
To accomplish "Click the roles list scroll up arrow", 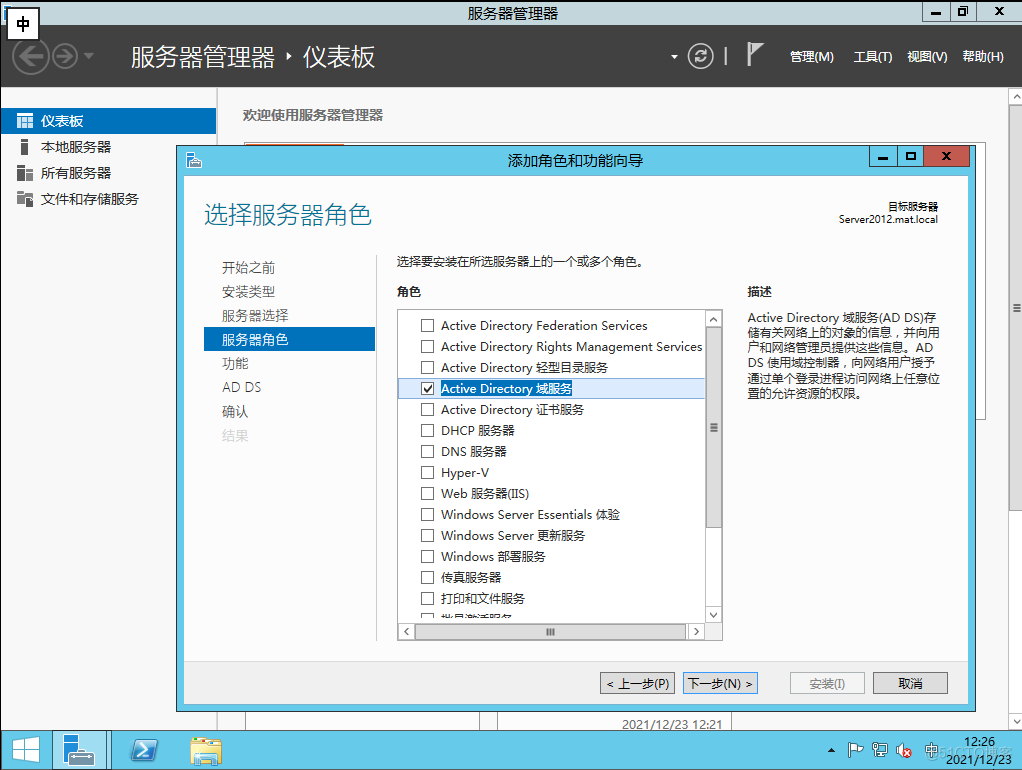I will point(714,319).
